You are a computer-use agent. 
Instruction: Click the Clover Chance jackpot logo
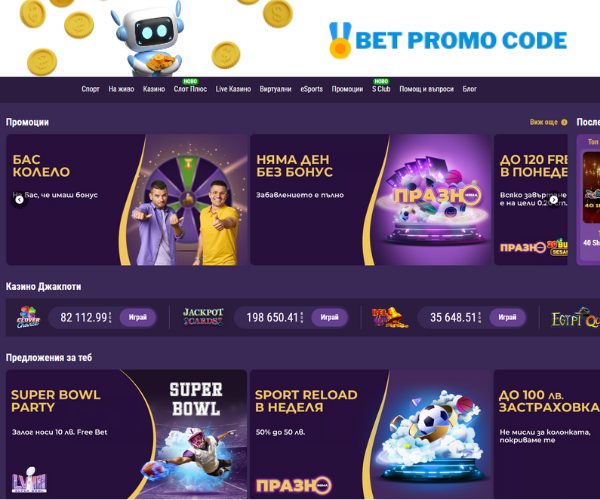coord(28,317)
